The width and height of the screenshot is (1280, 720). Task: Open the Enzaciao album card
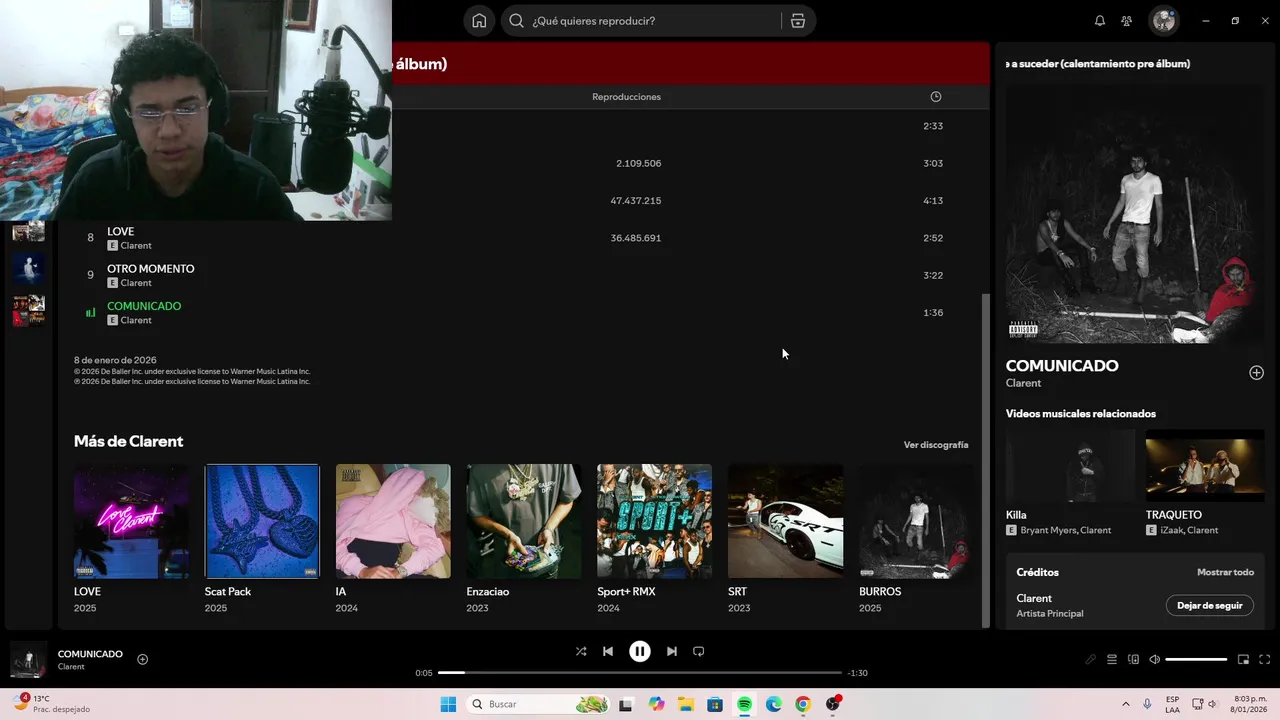pos(524,538)
